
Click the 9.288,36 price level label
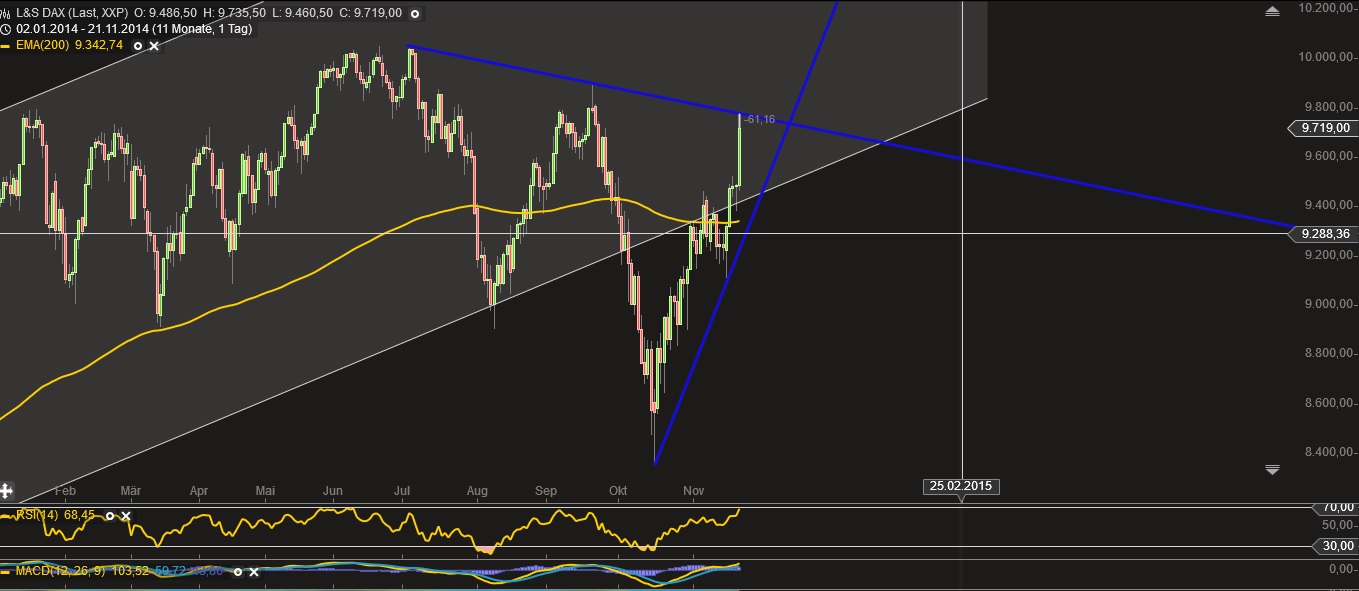pos(1325,235)
